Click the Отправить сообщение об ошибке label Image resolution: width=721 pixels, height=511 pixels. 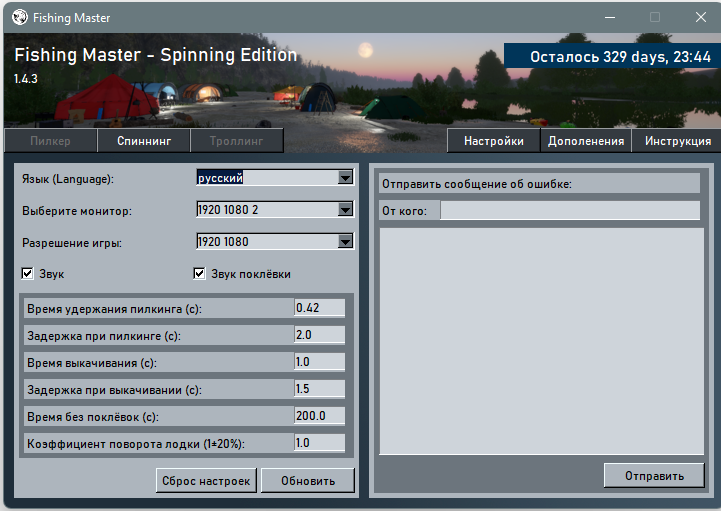(477, 184)
